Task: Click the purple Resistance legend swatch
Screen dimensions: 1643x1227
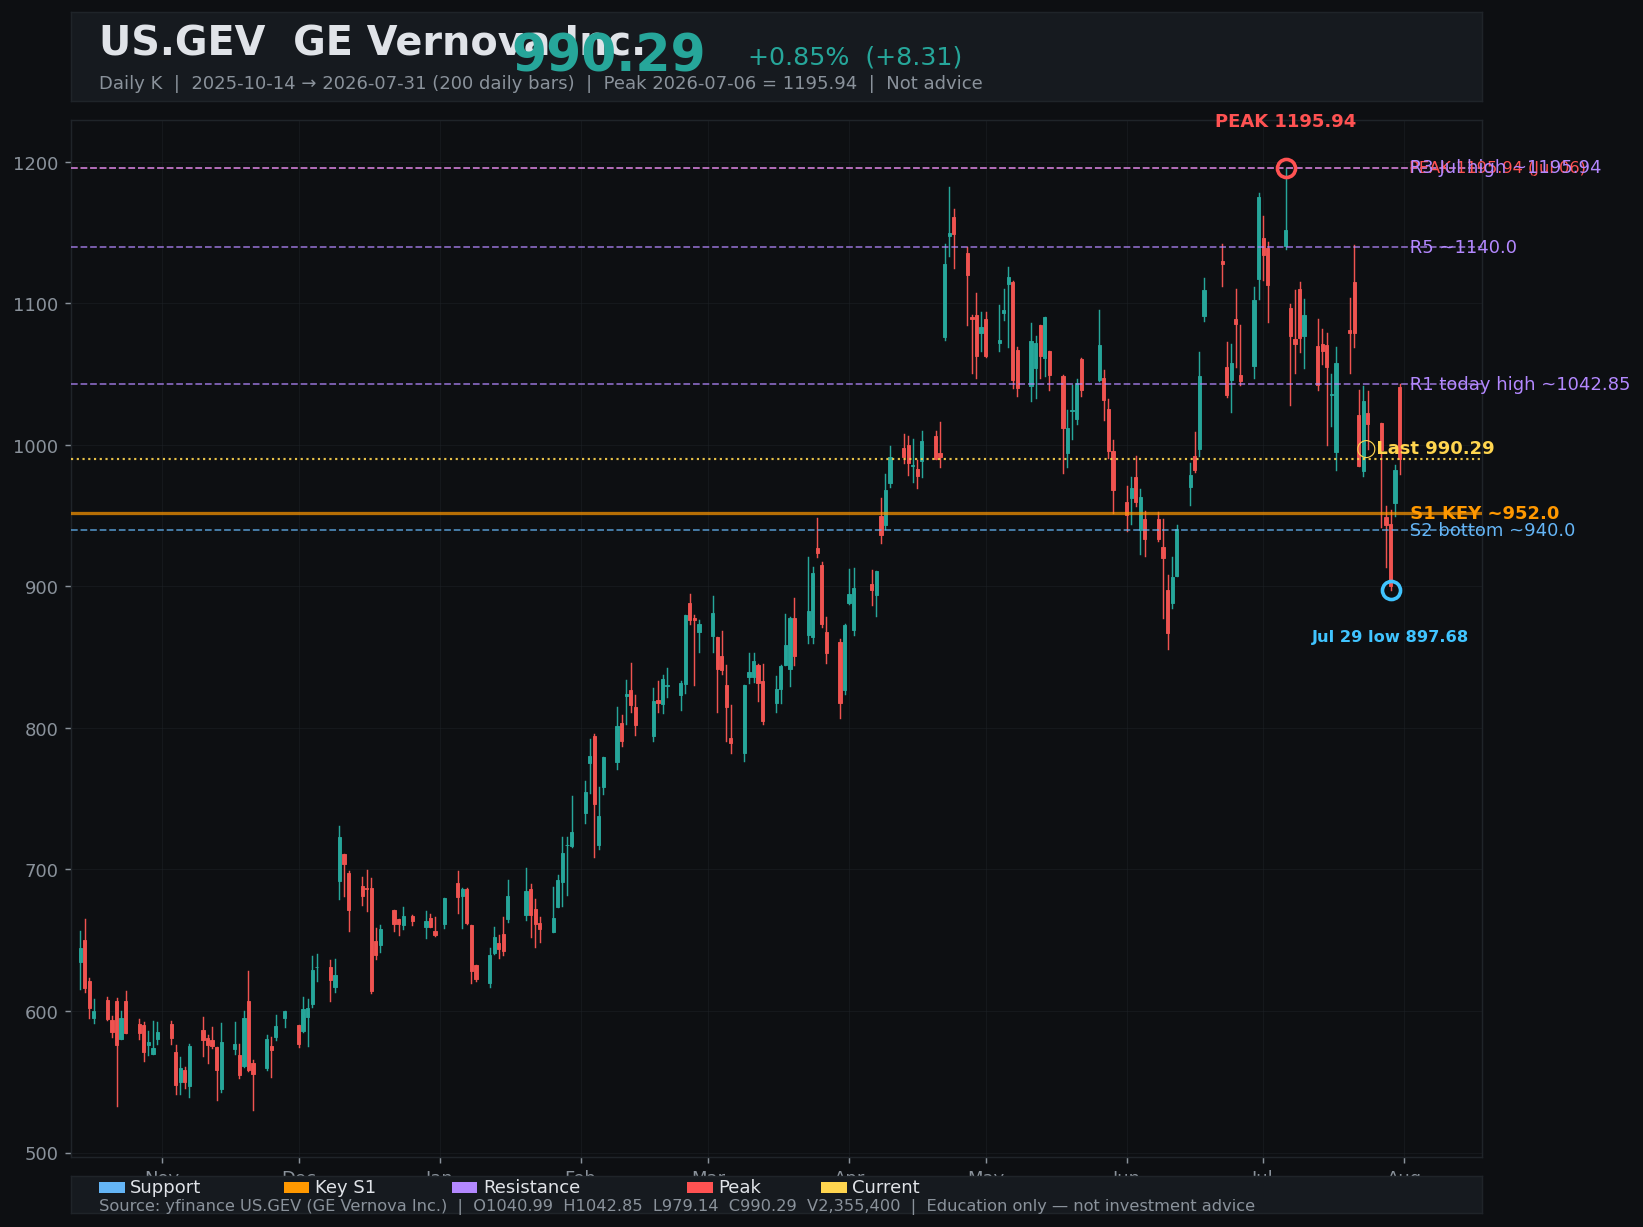Action: 465,1187
